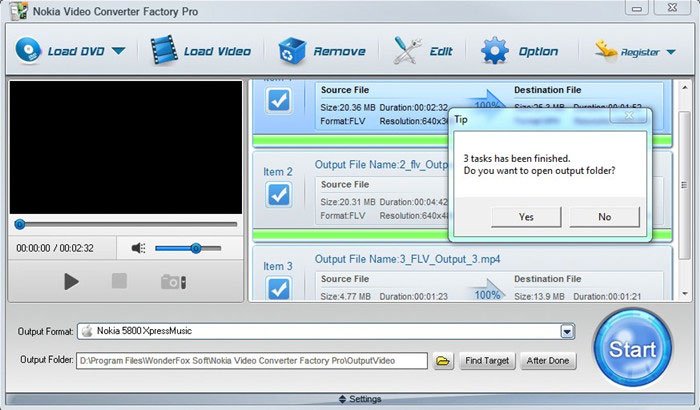Adjust the volume slider
The width and height of the screenshot is (700, 410).
point(188,248)
